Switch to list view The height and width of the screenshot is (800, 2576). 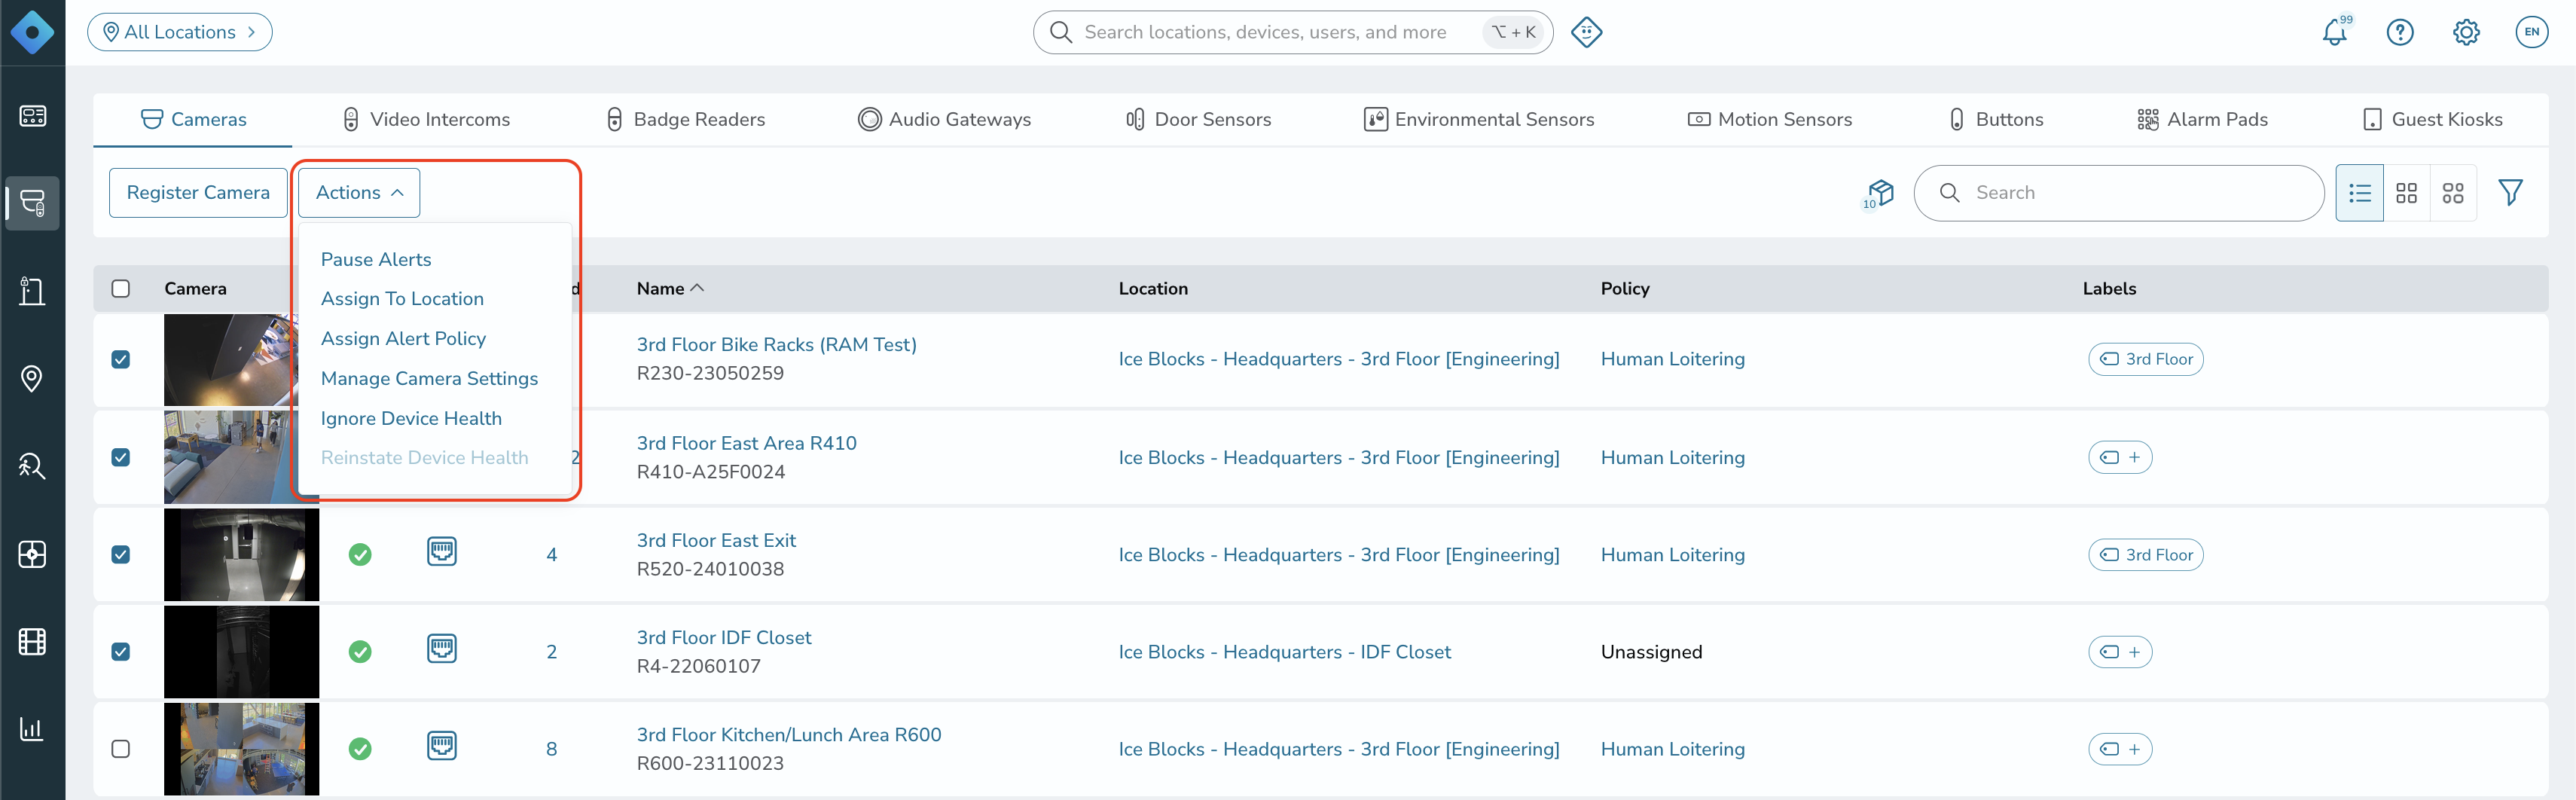pyautogui.click(x=2359, y=193)
